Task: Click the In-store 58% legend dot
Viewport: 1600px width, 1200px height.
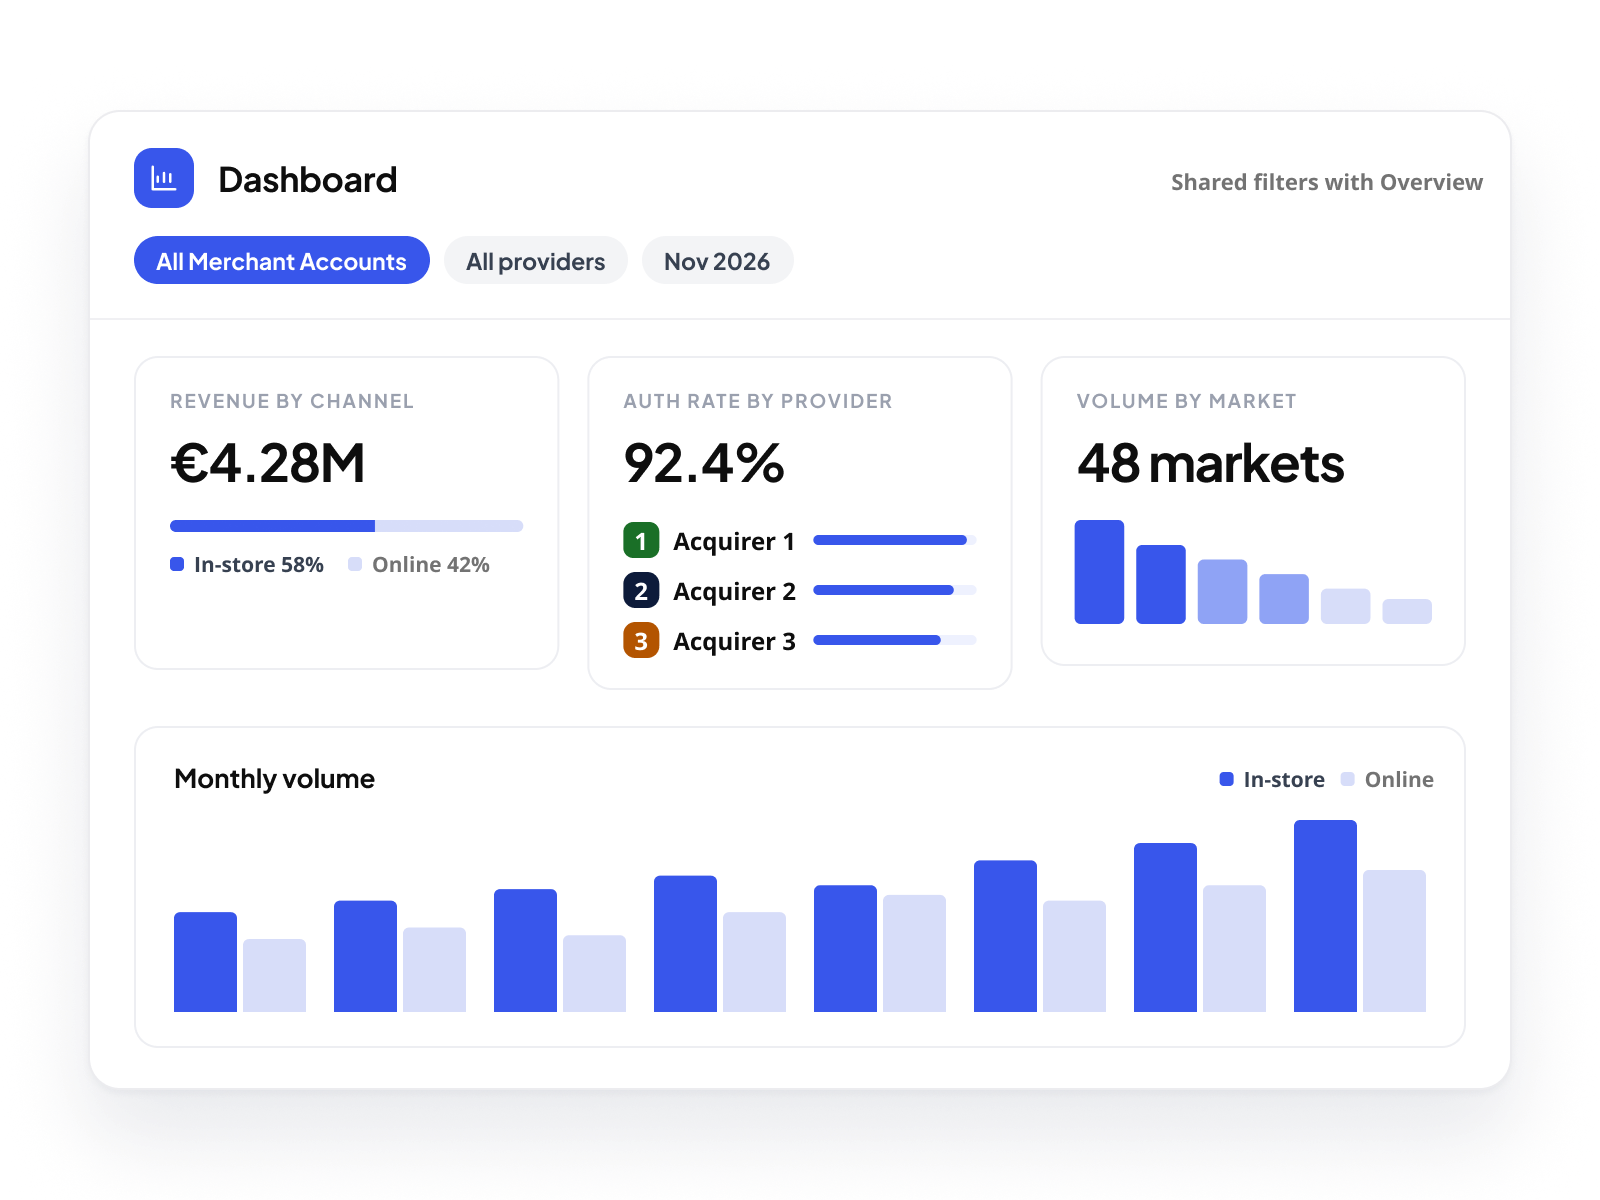Action: 177,564
